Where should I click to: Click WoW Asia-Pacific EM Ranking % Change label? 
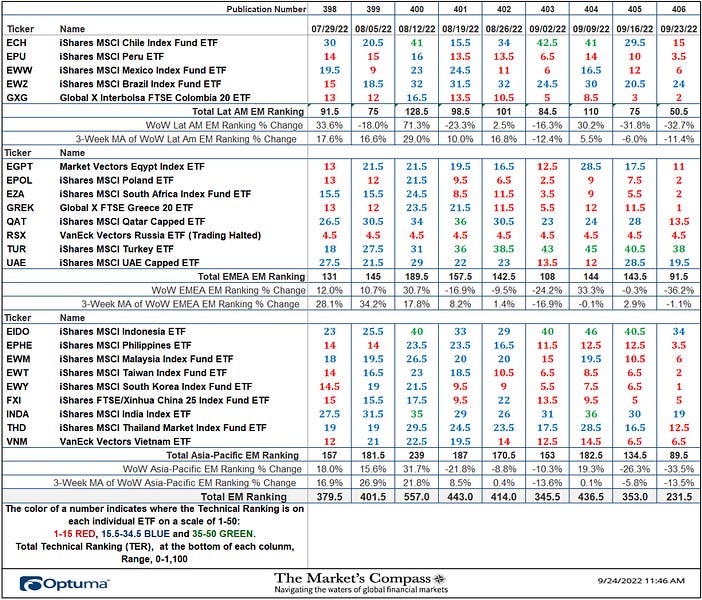point(212,469)
